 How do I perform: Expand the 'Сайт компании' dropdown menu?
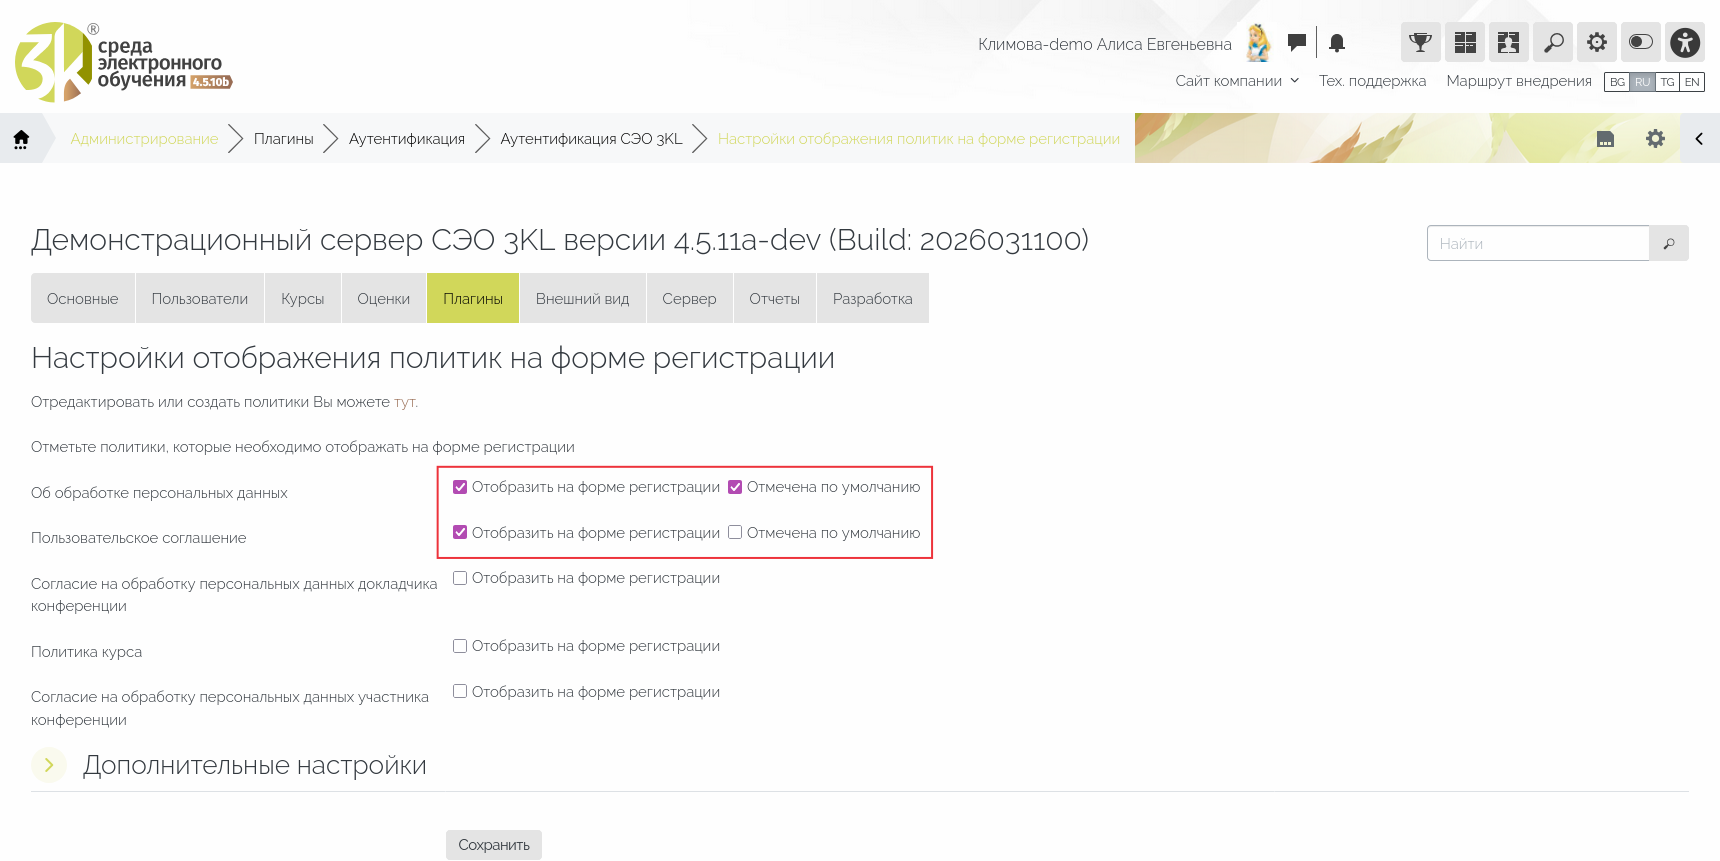pyautogui.click(x=1237, y=81)
